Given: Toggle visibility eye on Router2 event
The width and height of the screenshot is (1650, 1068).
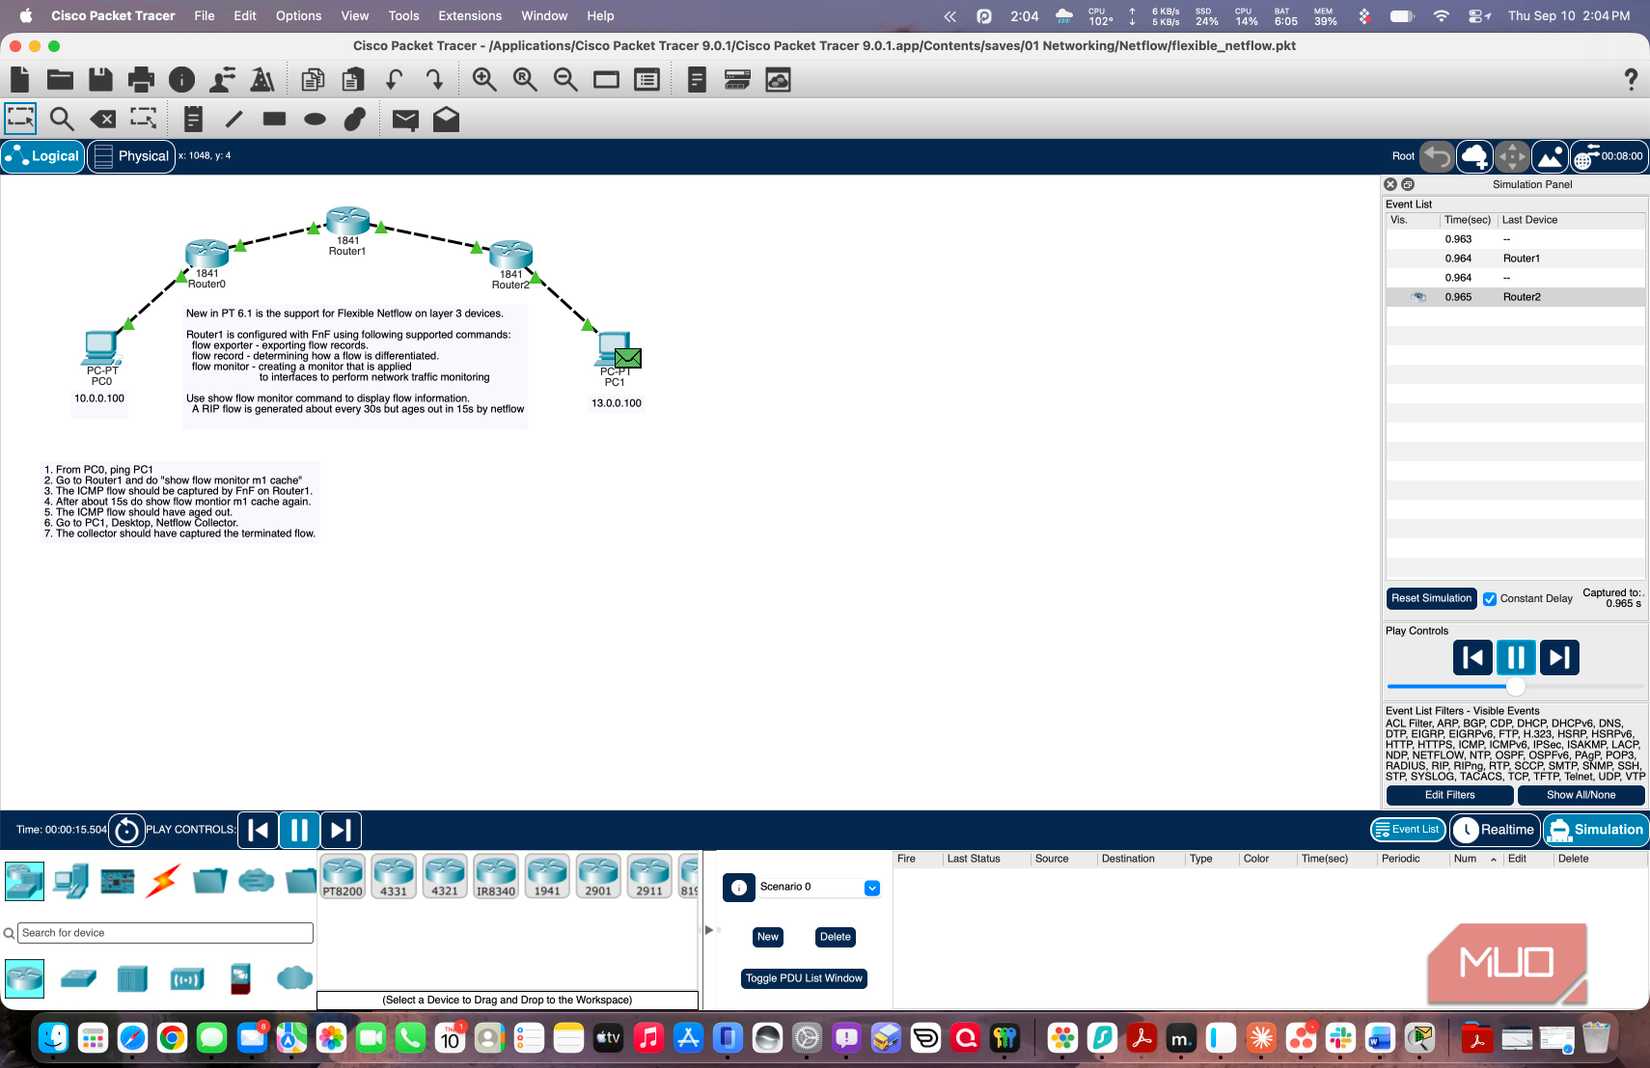Looking at the screenshot, I should click(x=1418, y=297).
